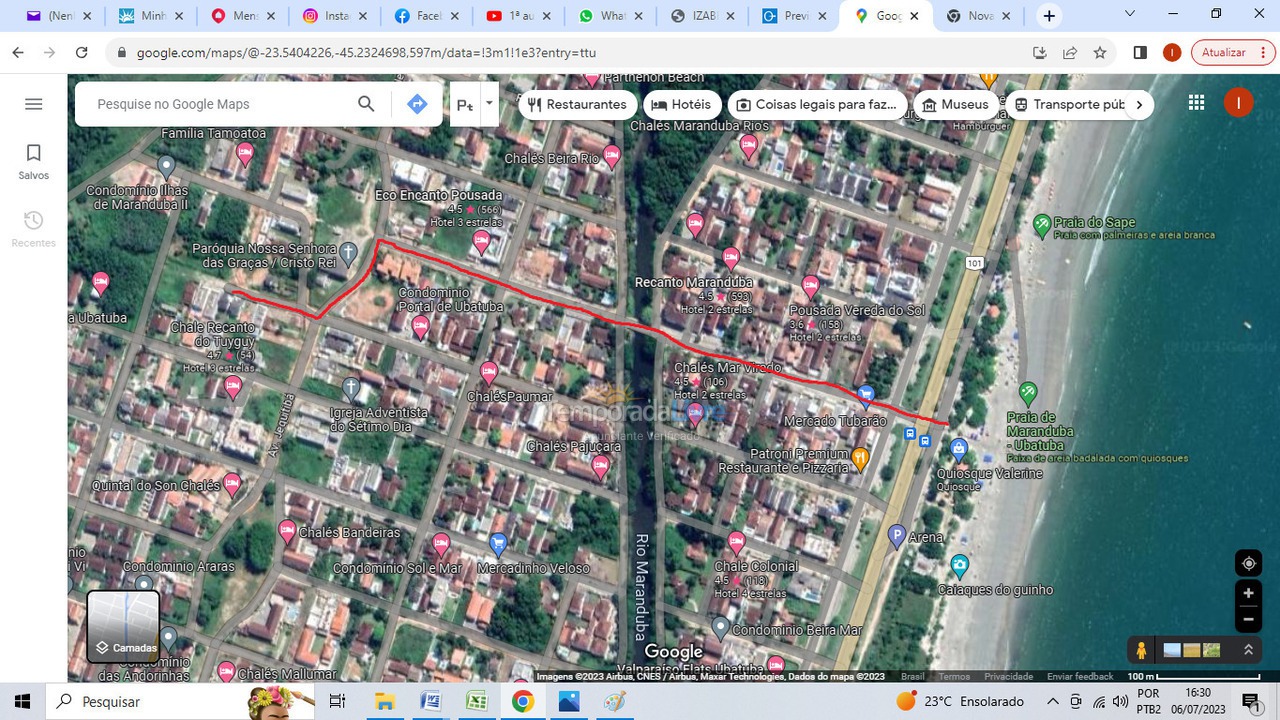
Task: Zoom in on the map
Action: pos(1248,593)
